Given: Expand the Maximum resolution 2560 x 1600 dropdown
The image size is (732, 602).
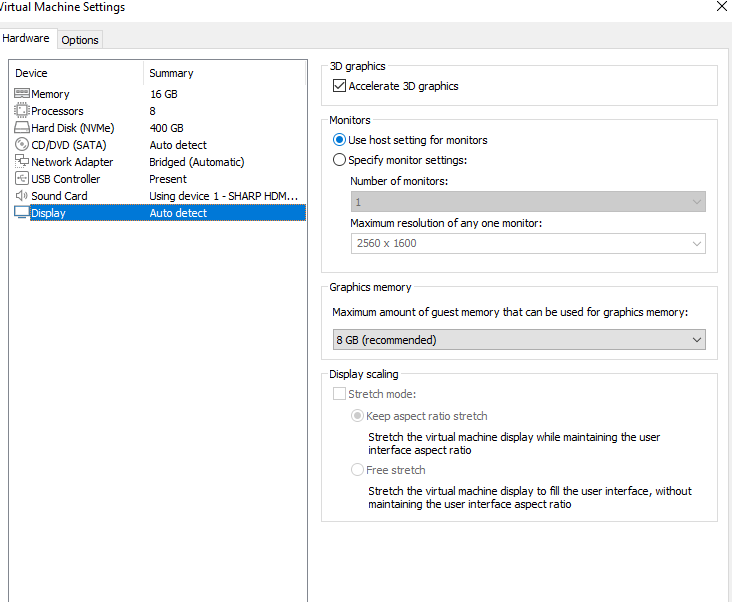Looking at the screenshot, I should click(x=528, y=243).
